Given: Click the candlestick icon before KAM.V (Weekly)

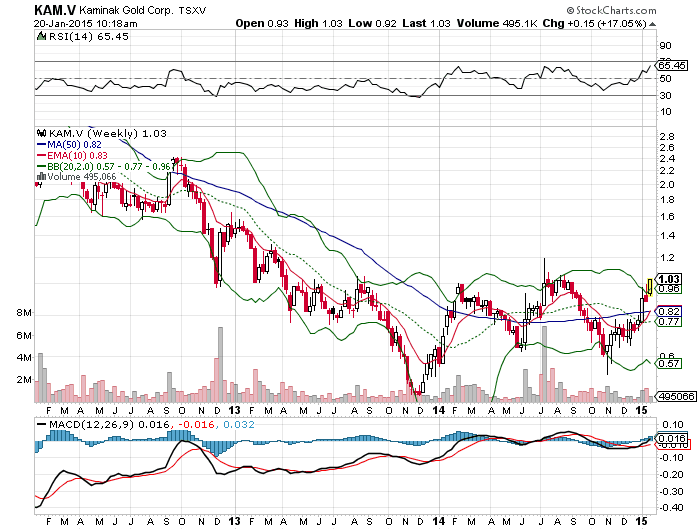Looking at the screenshot, I should click(42, 133).
